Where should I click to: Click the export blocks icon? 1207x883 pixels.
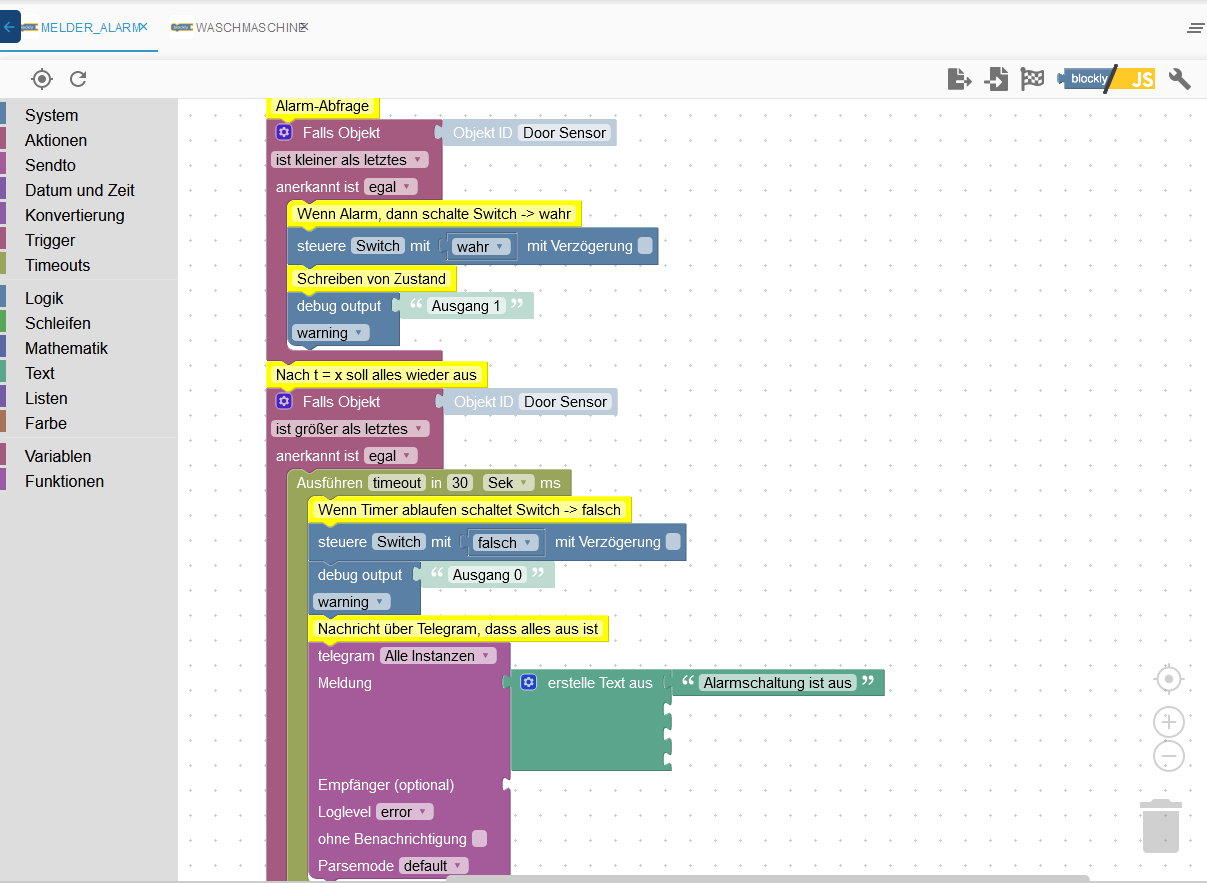(959, 79)
